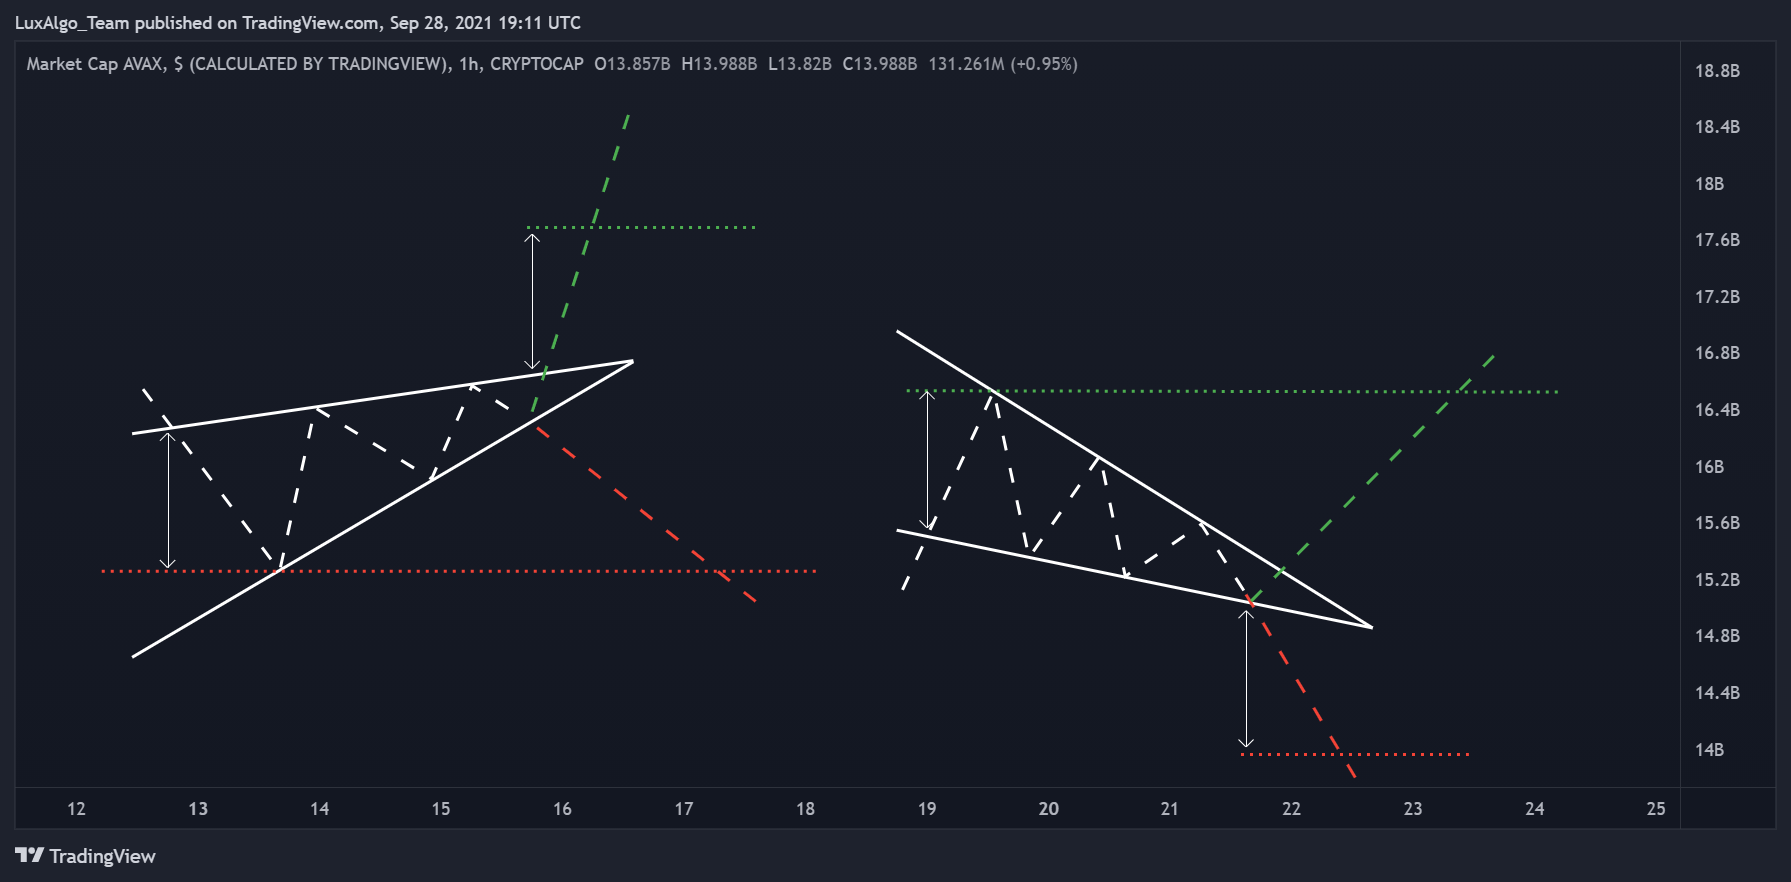This screenshot has height=882, width=1791.
Task: Click the 18B price axis label
Action: 1709,184
